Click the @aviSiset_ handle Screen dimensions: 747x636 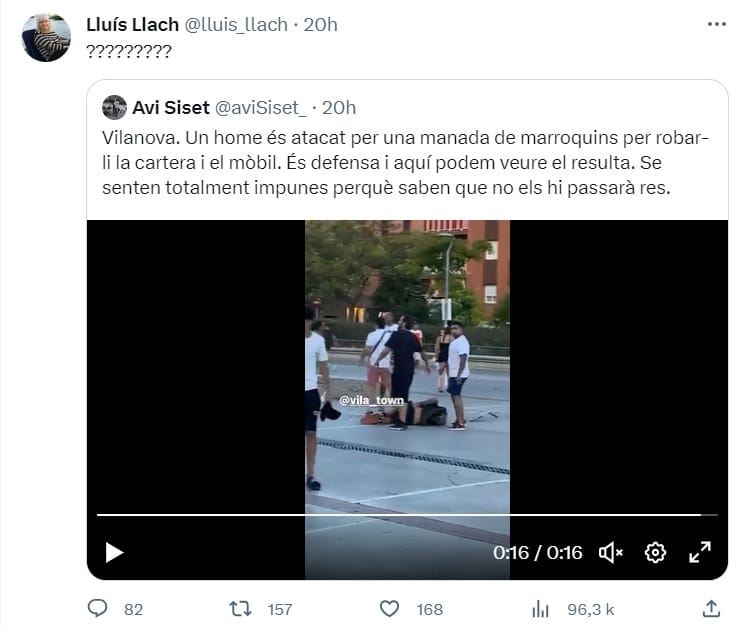[x=261, y=108]
